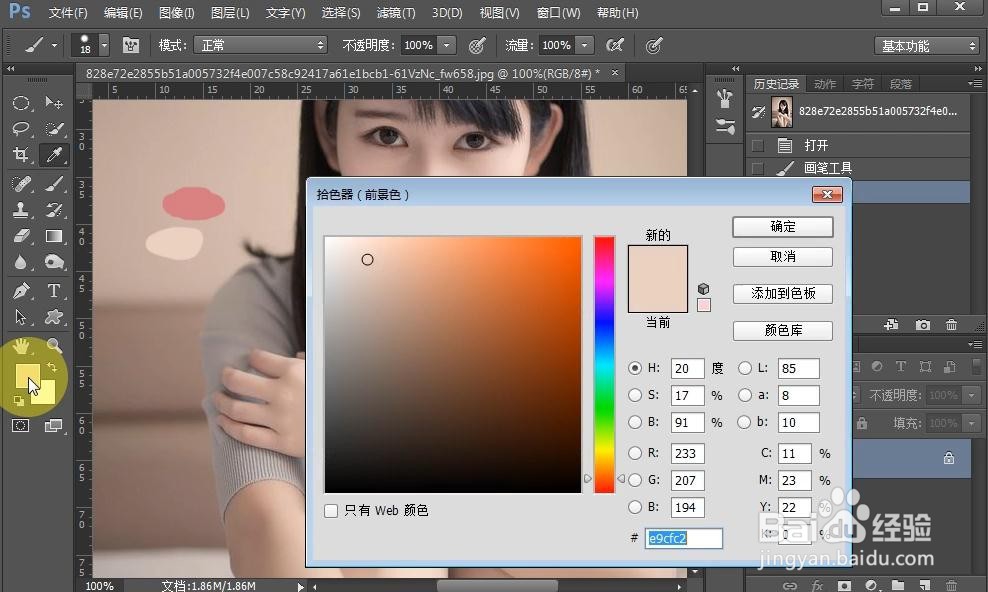Open the blend mode dropdown showing 正常
This screenshot has height=592, width=988.
[261, 44]
